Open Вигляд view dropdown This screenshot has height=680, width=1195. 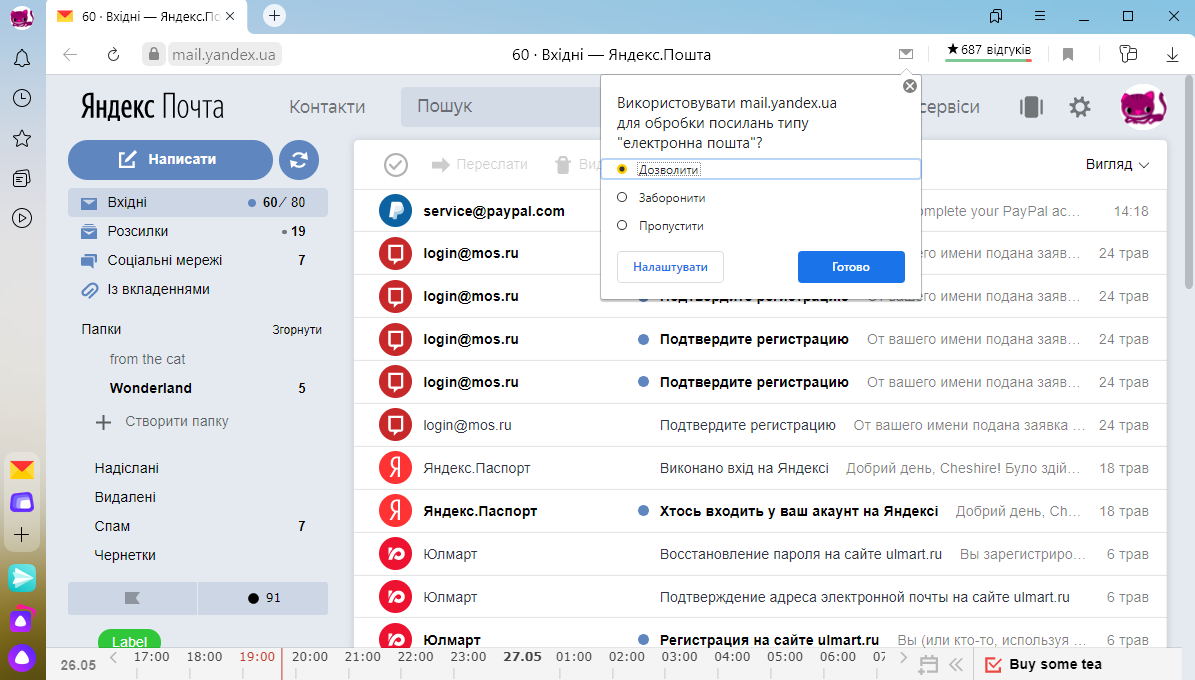pyautogui.click(x=1117, y=165)
